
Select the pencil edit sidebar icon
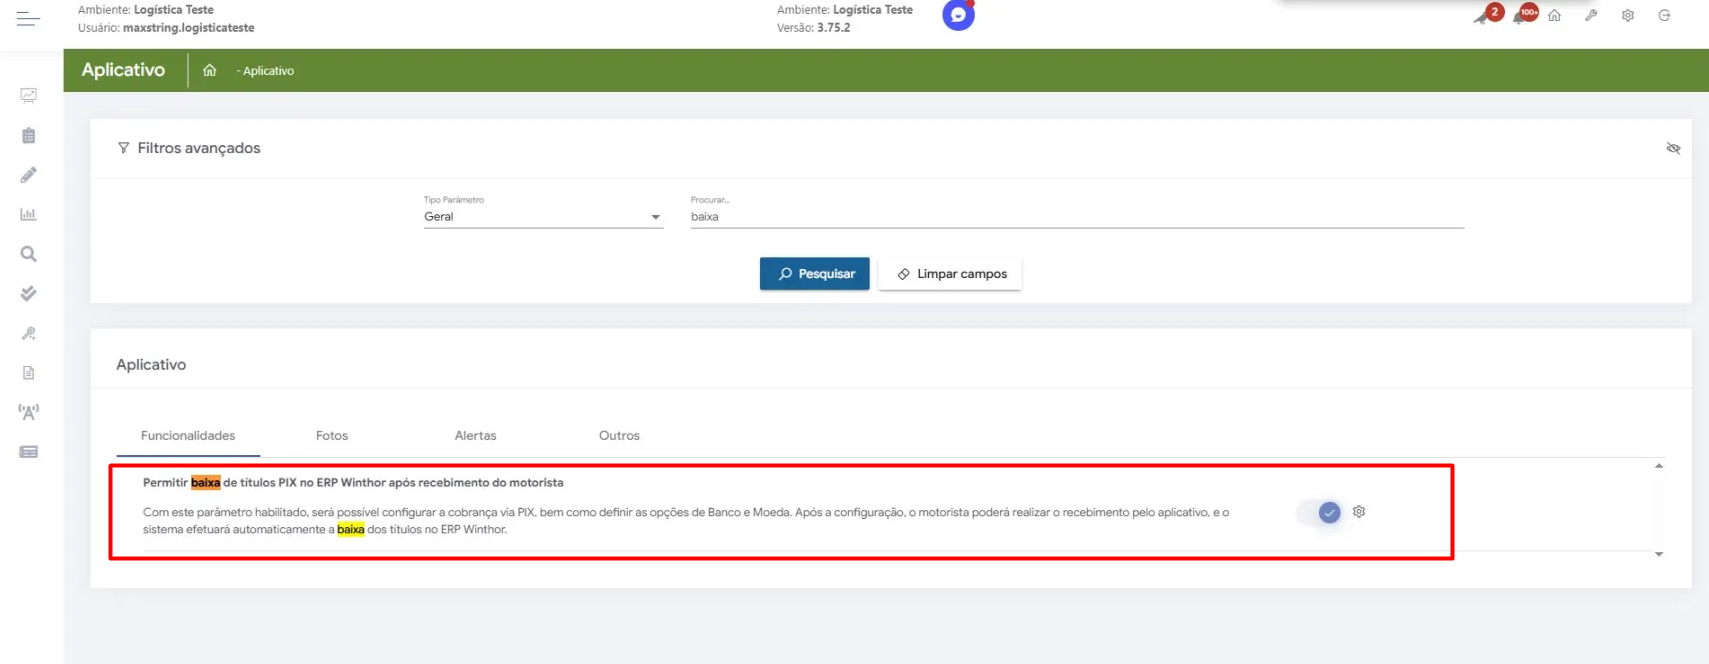[x=29, y=175]
